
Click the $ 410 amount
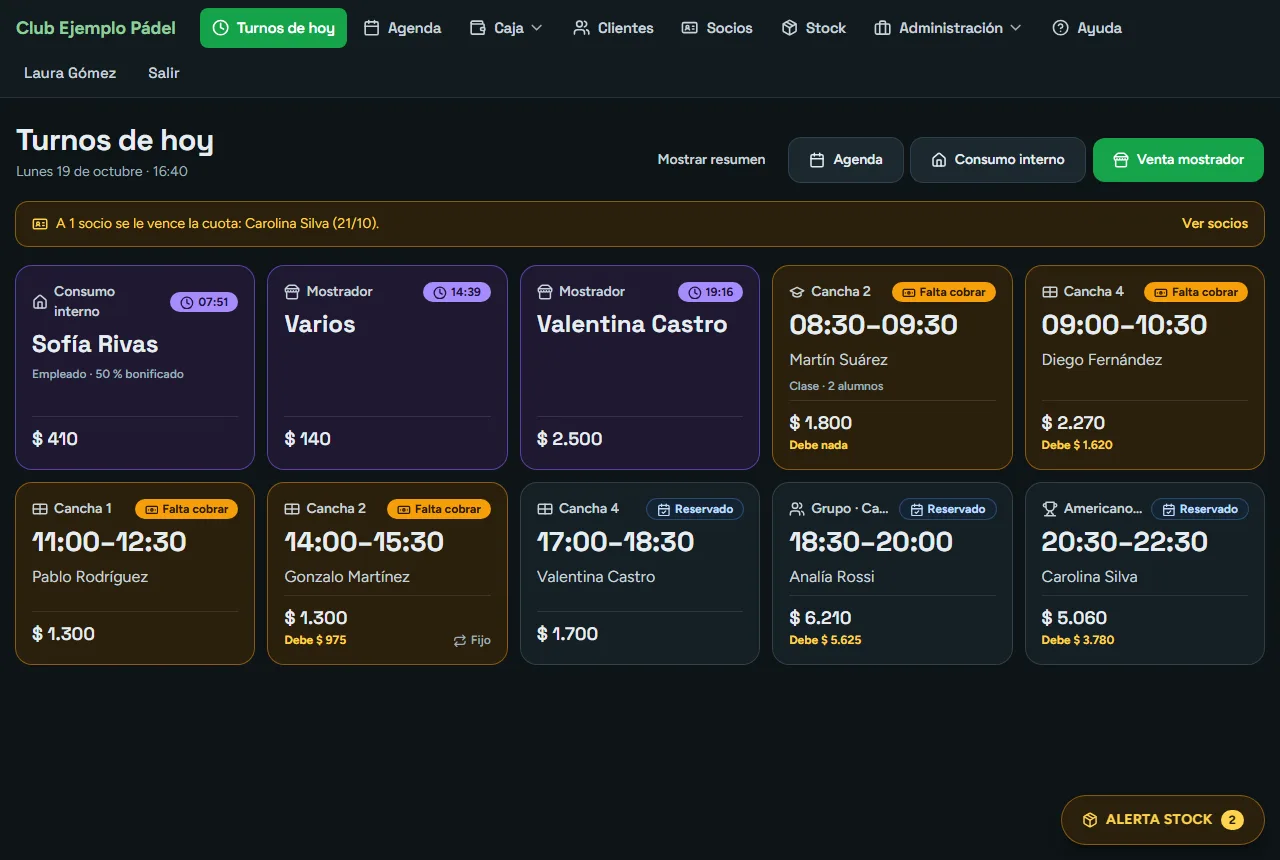coord(55,439)
